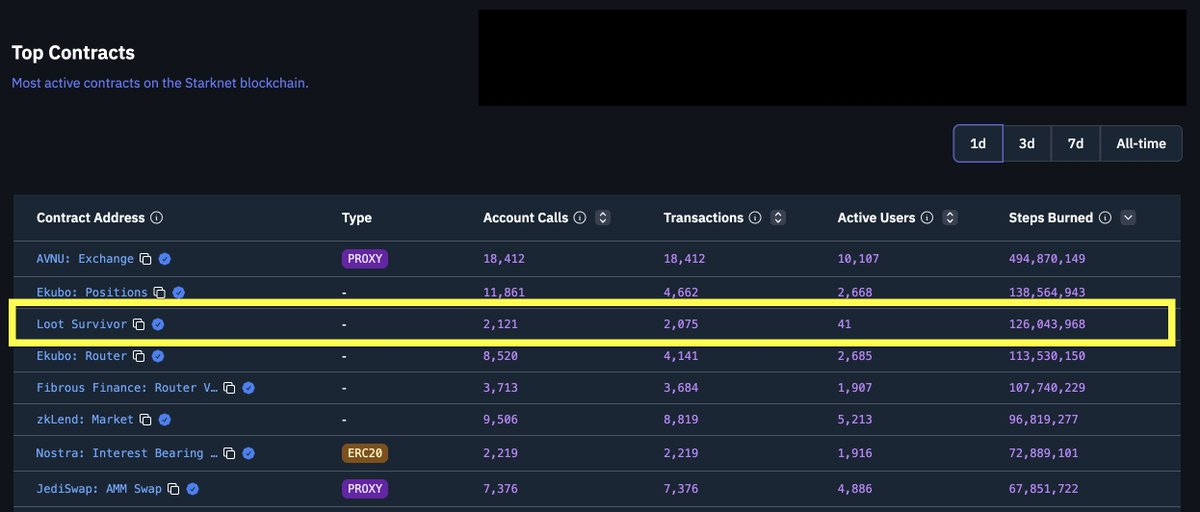Click Steps Burned value 67,851,722
This screenshot has height=512, width=1200.
[x=1044, y=489]
